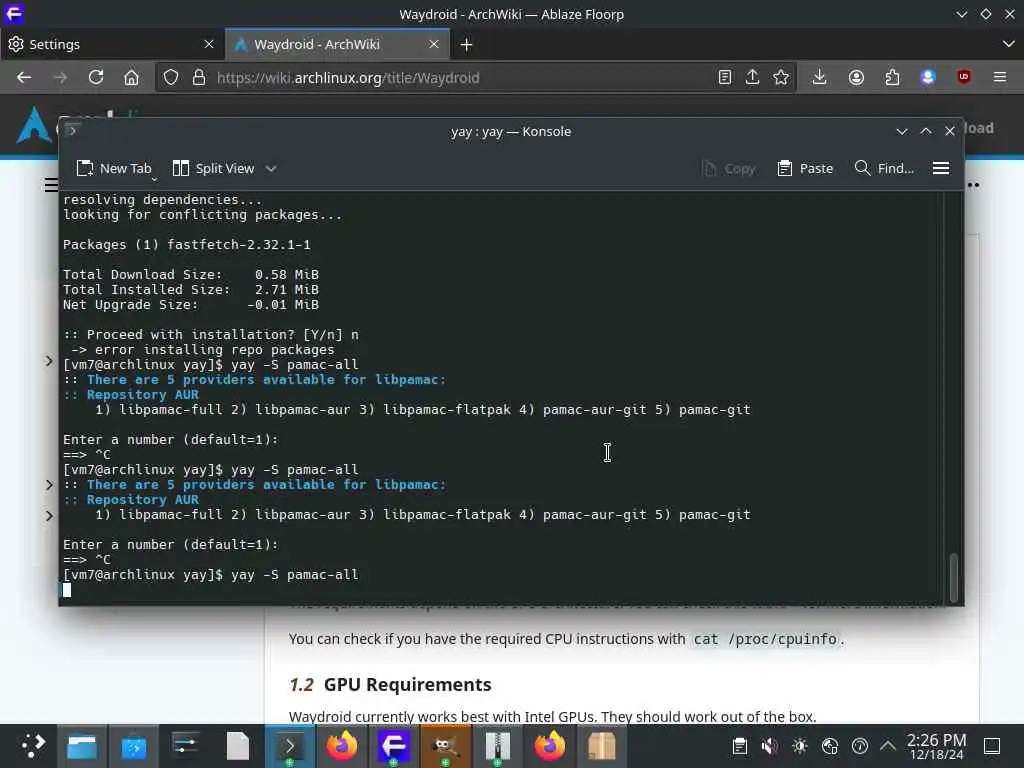Open the first Firefox taskbar icon
This screenshot has width=1024, height=768.
click(x=342, y=746)
